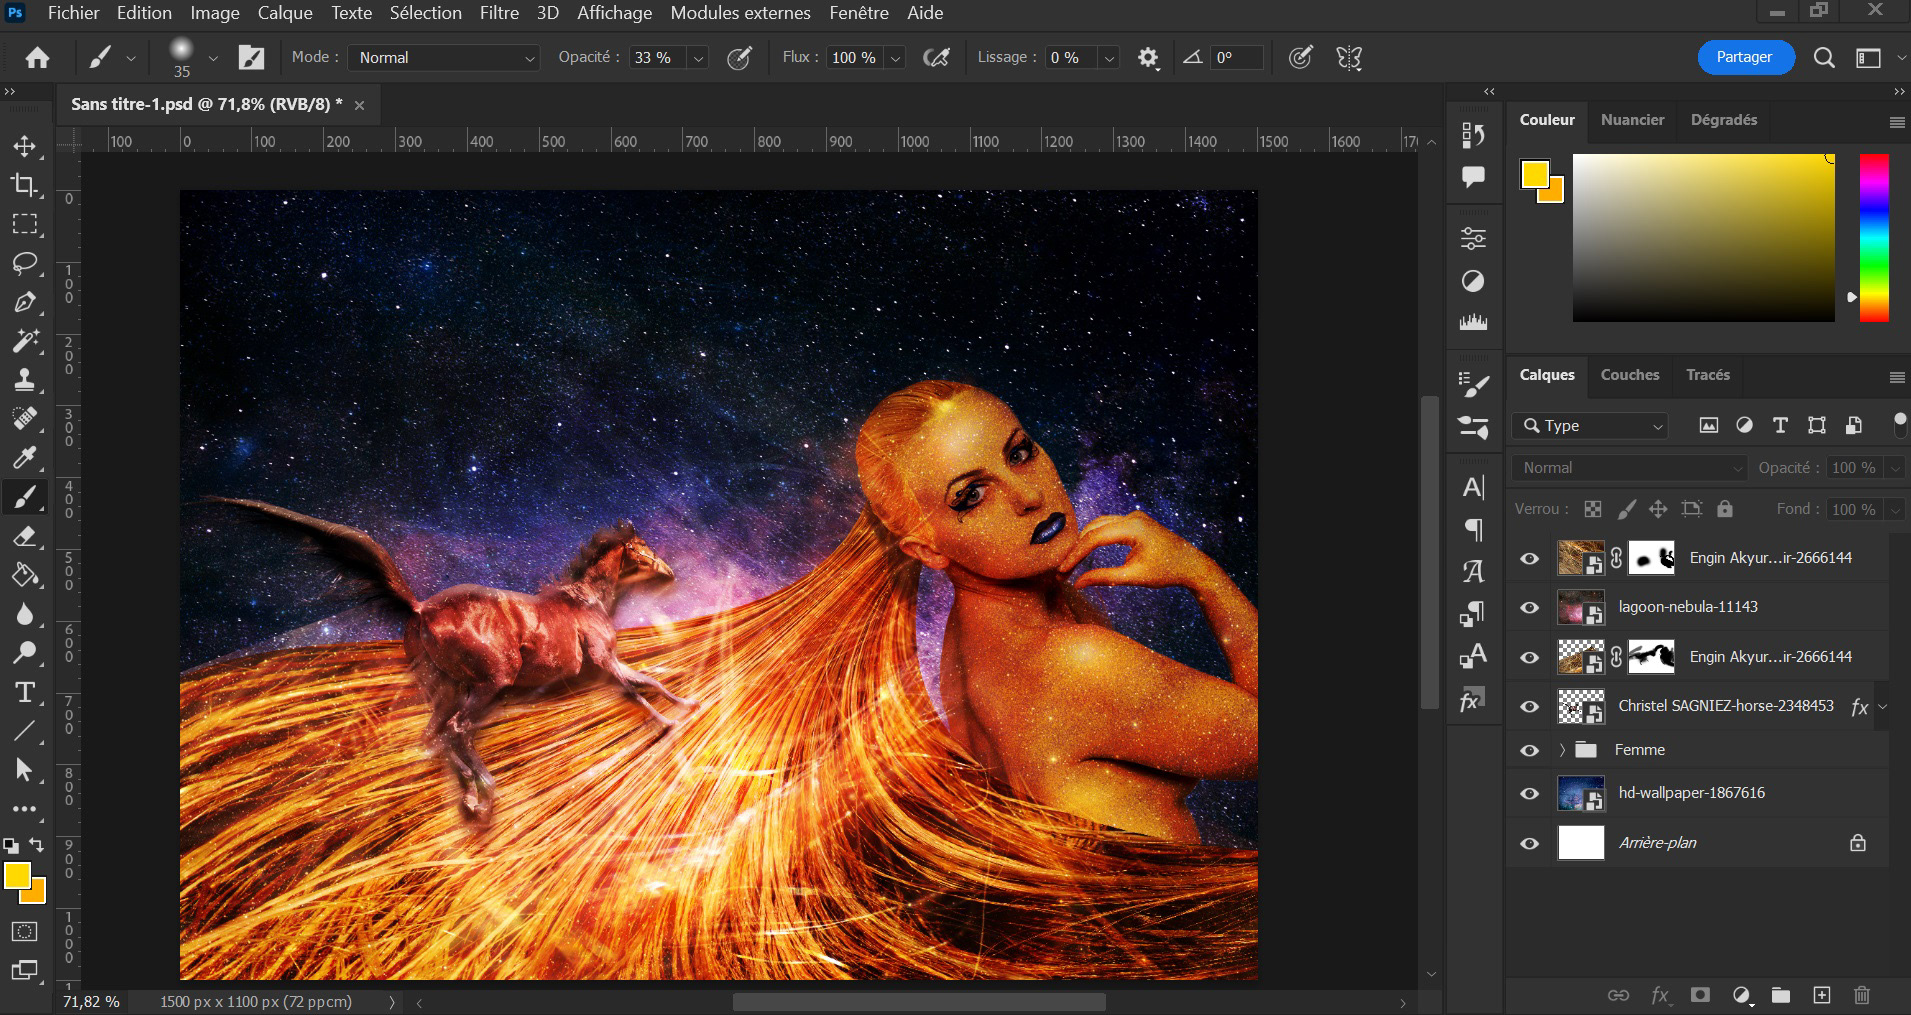This screenshot has height=1015, width=1911.
Task: Create a new layer with plus icon
Action: point(1822,995)
